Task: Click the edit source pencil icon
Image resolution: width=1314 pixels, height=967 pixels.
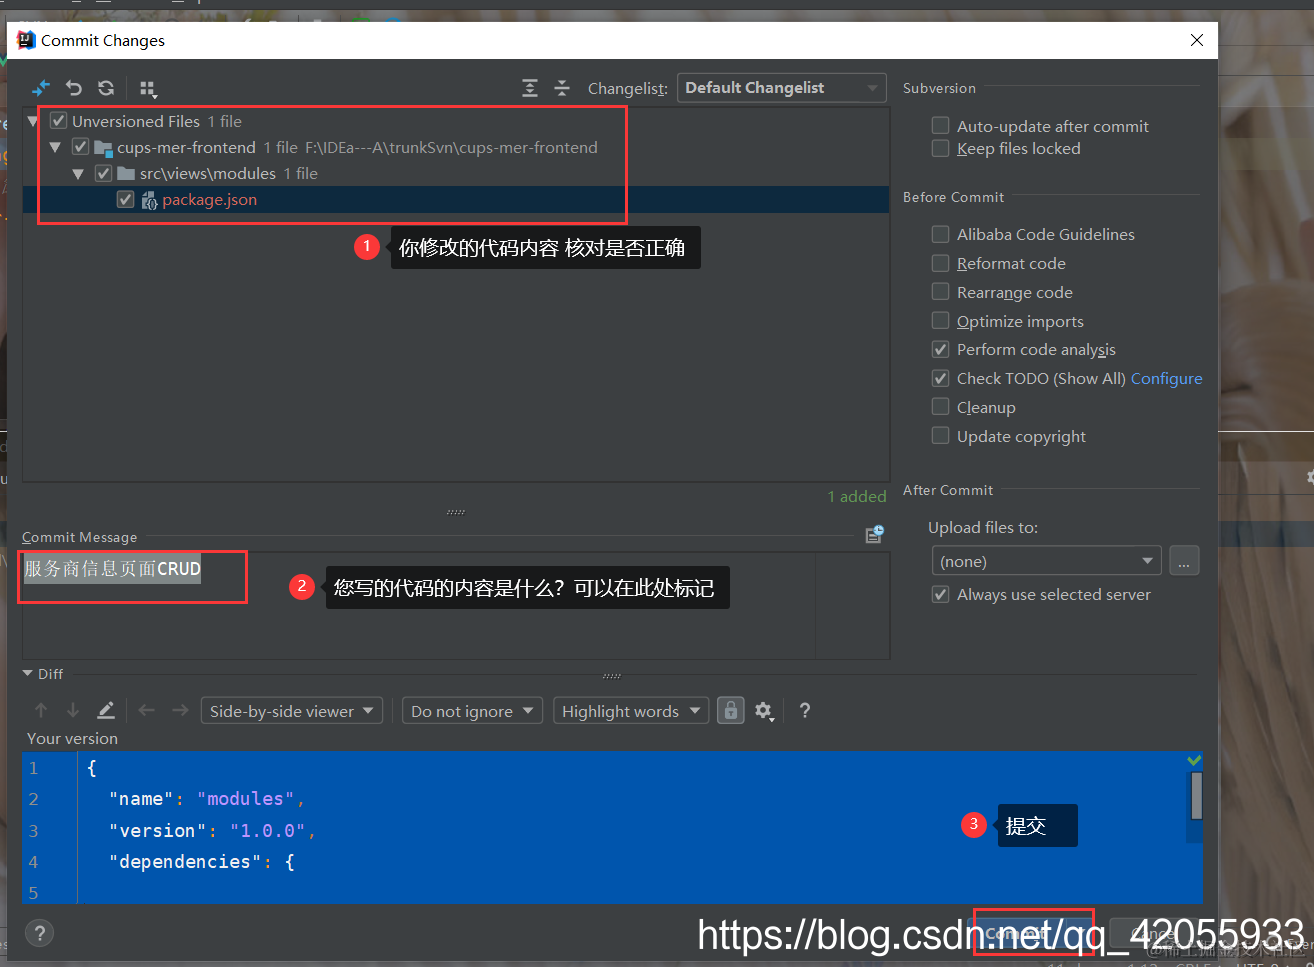Action: click(105, 710)
